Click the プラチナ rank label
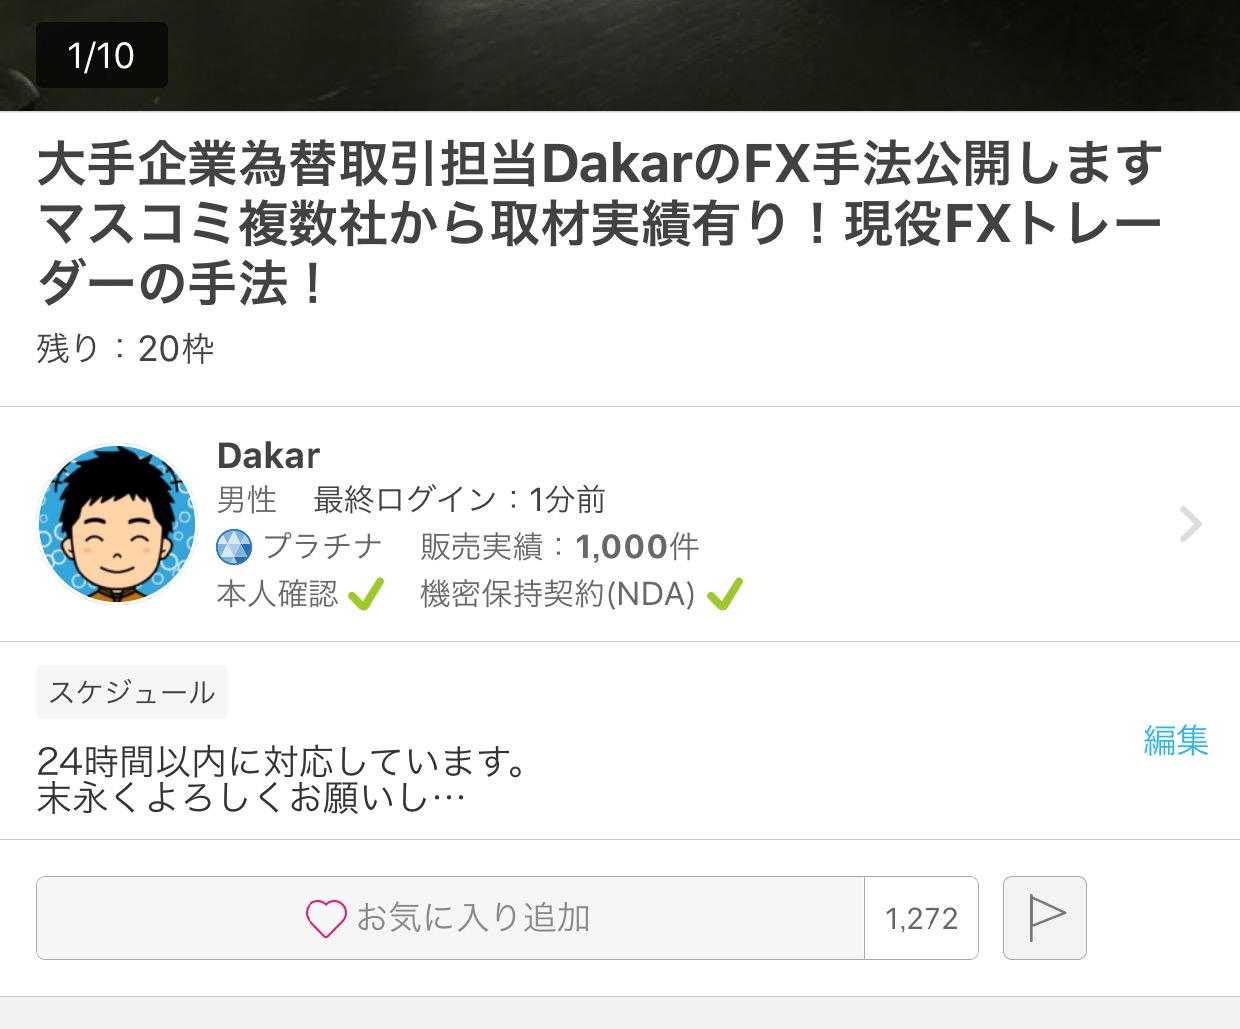The image size is (1240, 1029). pos(323,547)
